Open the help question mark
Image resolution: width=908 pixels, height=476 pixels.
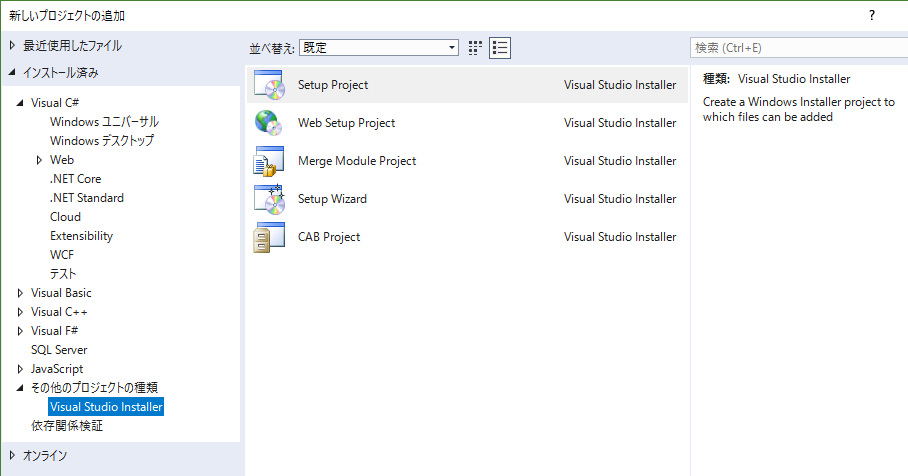[x=872, y=16]
